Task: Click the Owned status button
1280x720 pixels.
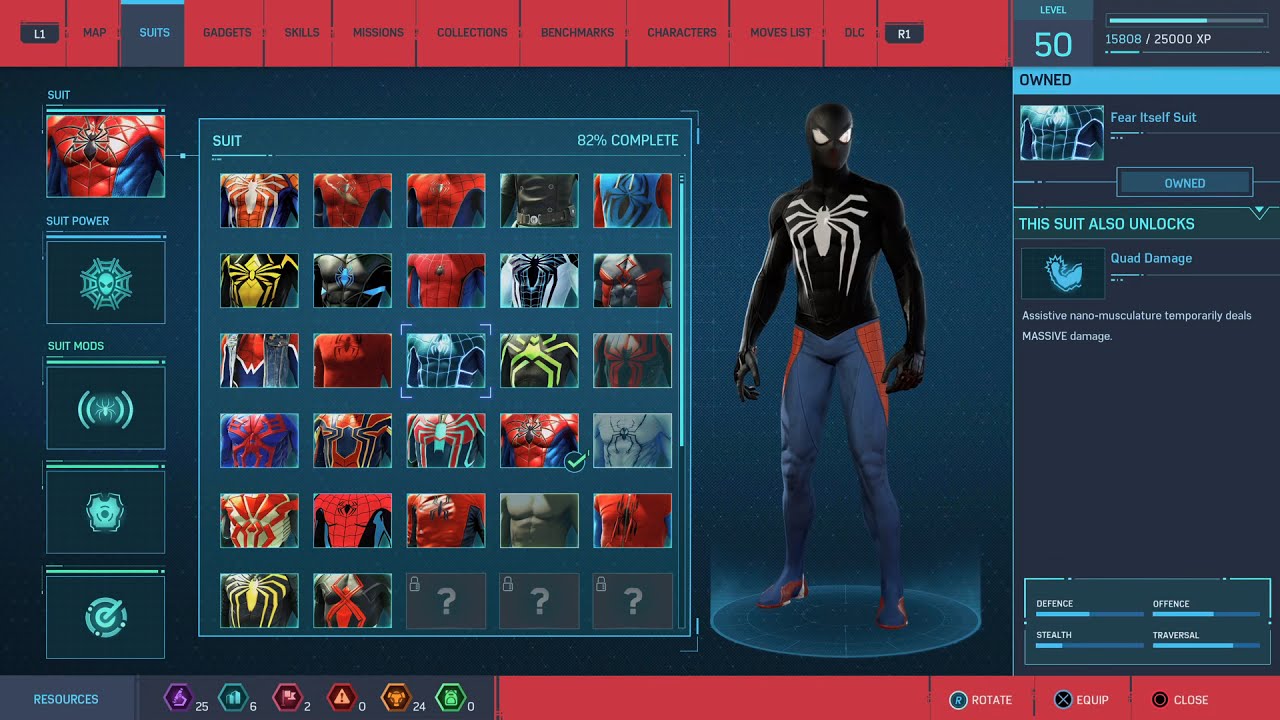Action: point(1184,183)
